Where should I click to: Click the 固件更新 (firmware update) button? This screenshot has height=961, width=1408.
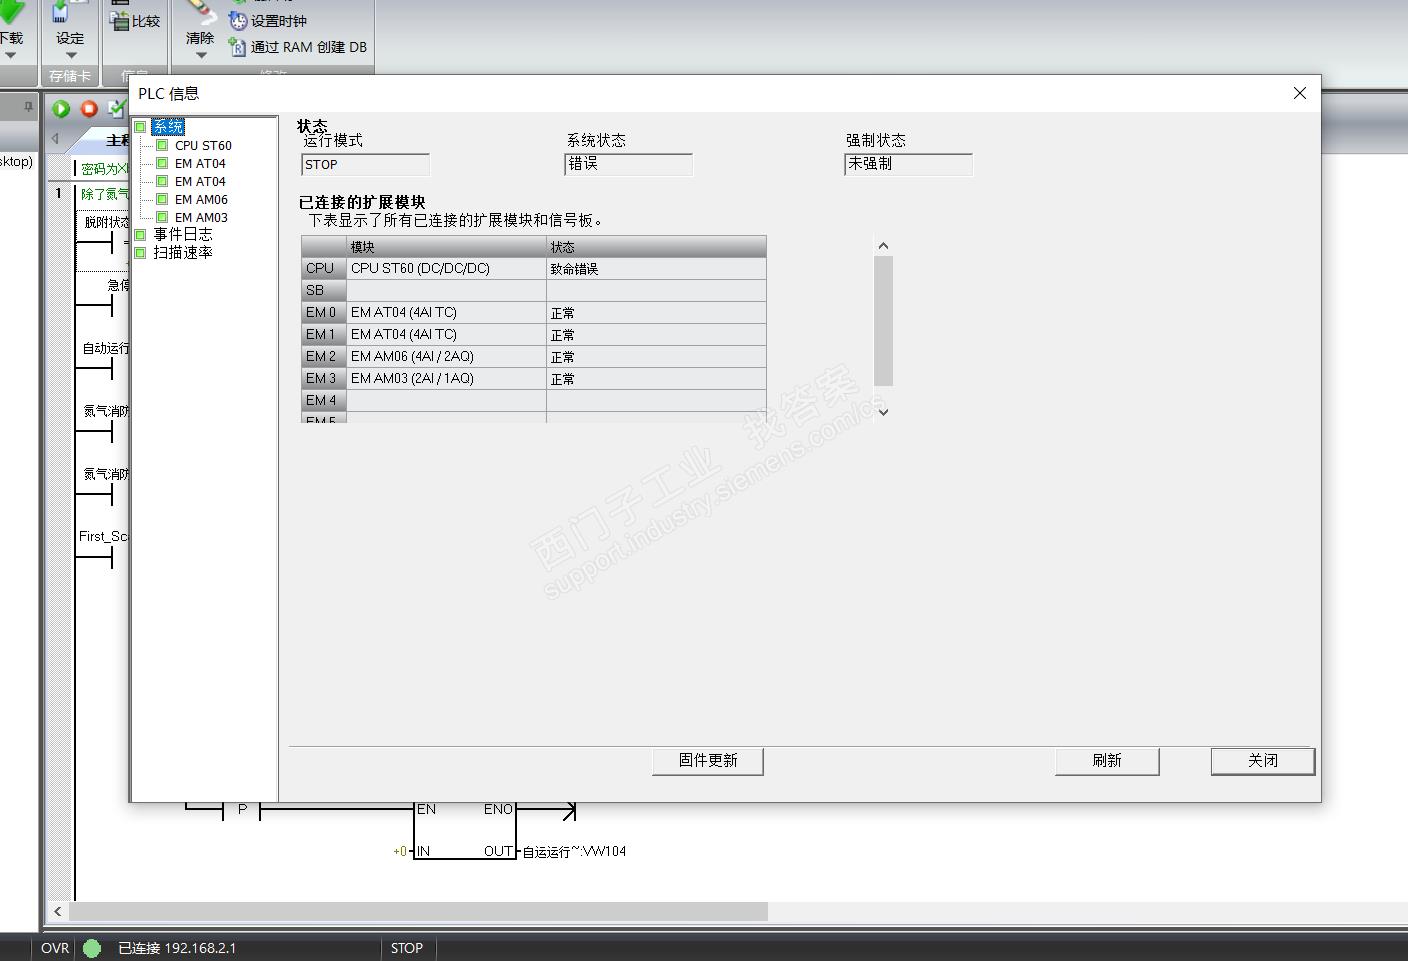click(708, 761)
